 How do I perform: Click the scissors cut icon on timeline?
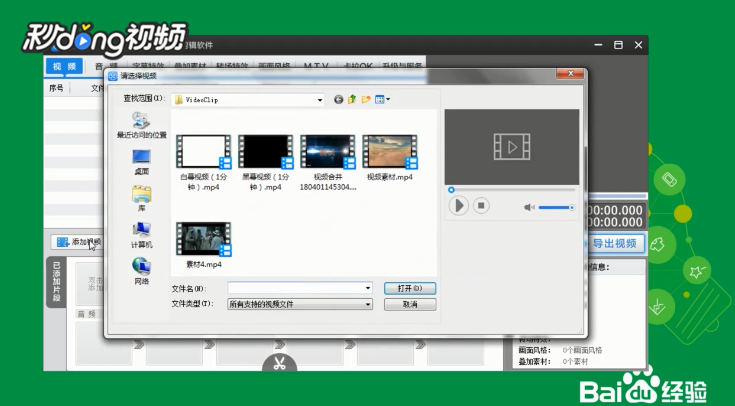point(279,363)
